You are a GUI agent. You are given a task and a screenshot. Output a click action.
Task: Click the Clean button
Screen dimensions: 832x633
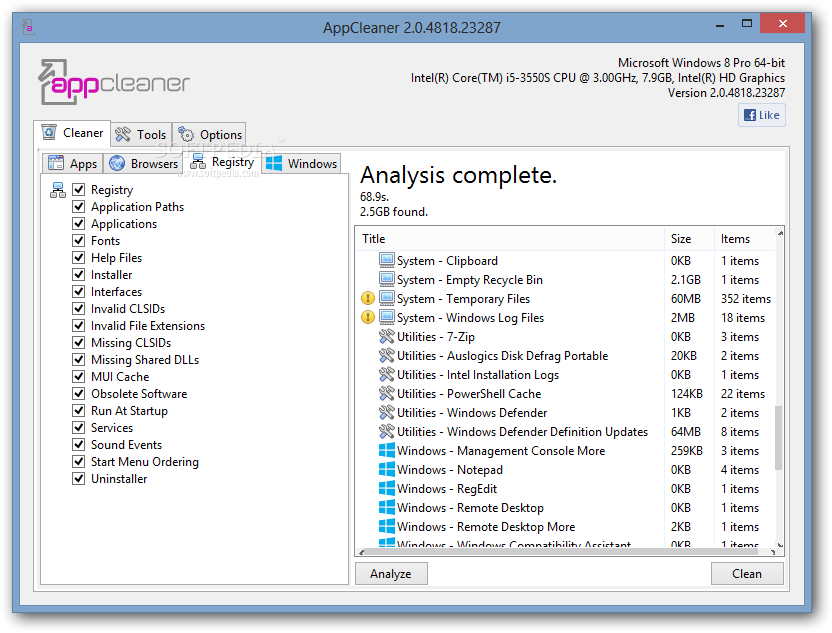747,574
